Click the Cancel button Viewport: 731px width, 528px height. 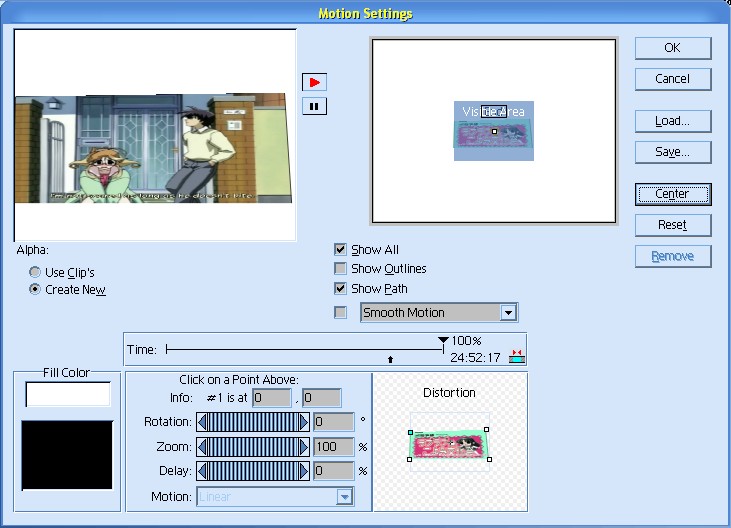coord(673,79)
